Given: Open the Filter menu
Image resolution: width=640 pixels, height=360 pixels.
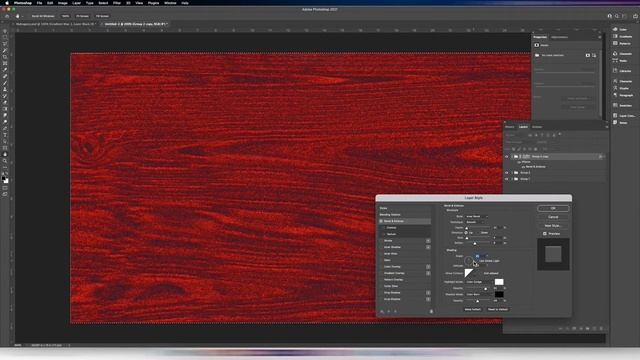Looking at the screenshot, I should (x=117, y=3).
